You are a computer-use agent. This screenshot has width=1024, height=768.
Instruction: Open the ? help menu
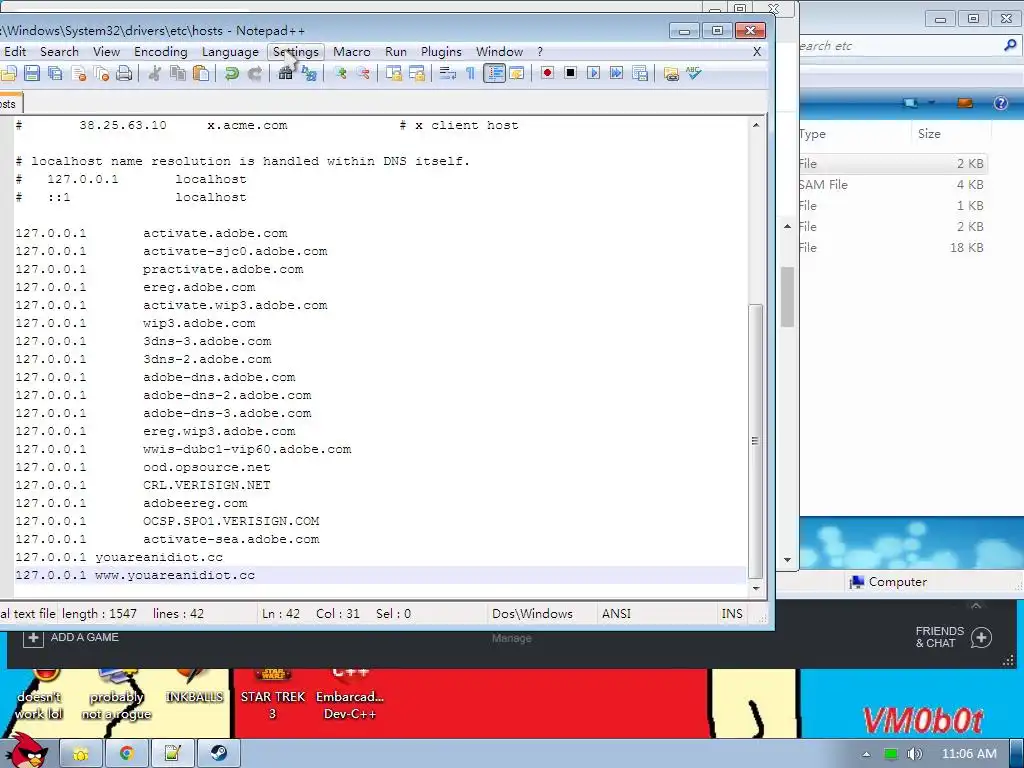pyautogui.click(x=540, y=52)
